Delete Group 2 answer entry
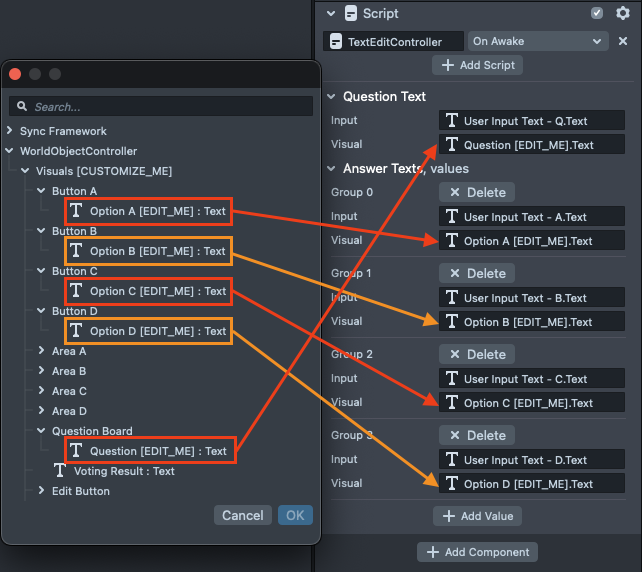Image resolution: width=642 pixels, height=572 pixels. point(477,354)
